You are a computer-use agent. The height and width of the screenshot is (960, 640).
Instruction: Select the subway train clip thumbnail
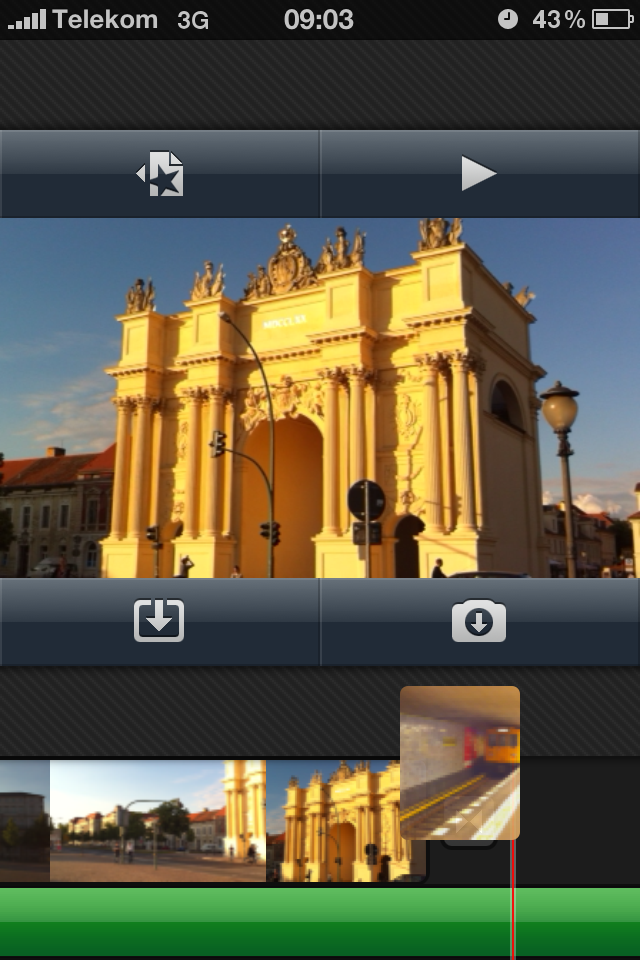point(460,763)
